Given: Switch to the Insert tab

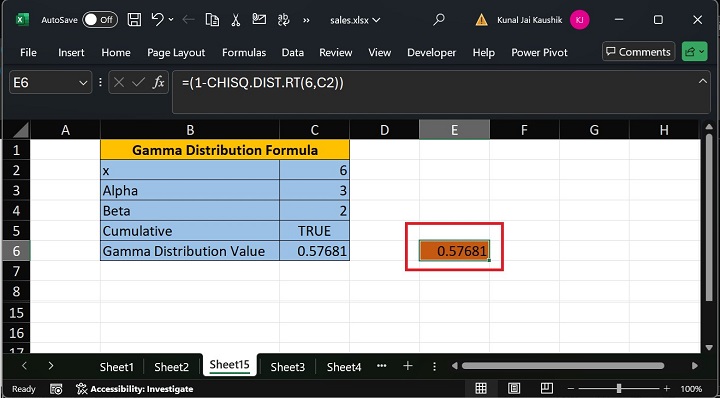Looking at the screenshot, I should coord(71,52).
